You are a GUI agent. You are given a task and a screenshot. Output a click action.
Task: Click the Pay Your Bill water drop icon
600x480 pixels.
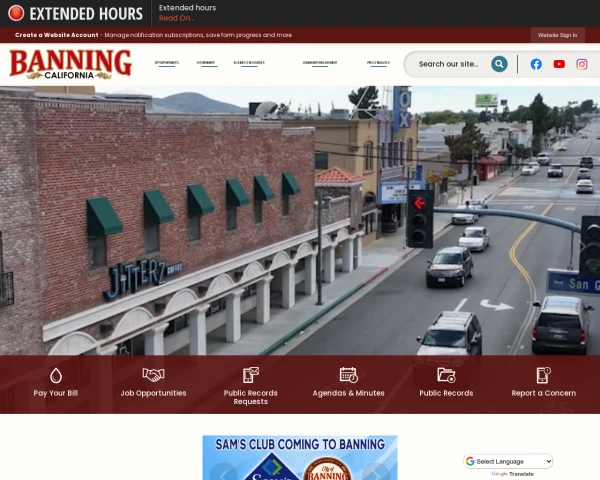pyautogui.click(x=56, y=376)
